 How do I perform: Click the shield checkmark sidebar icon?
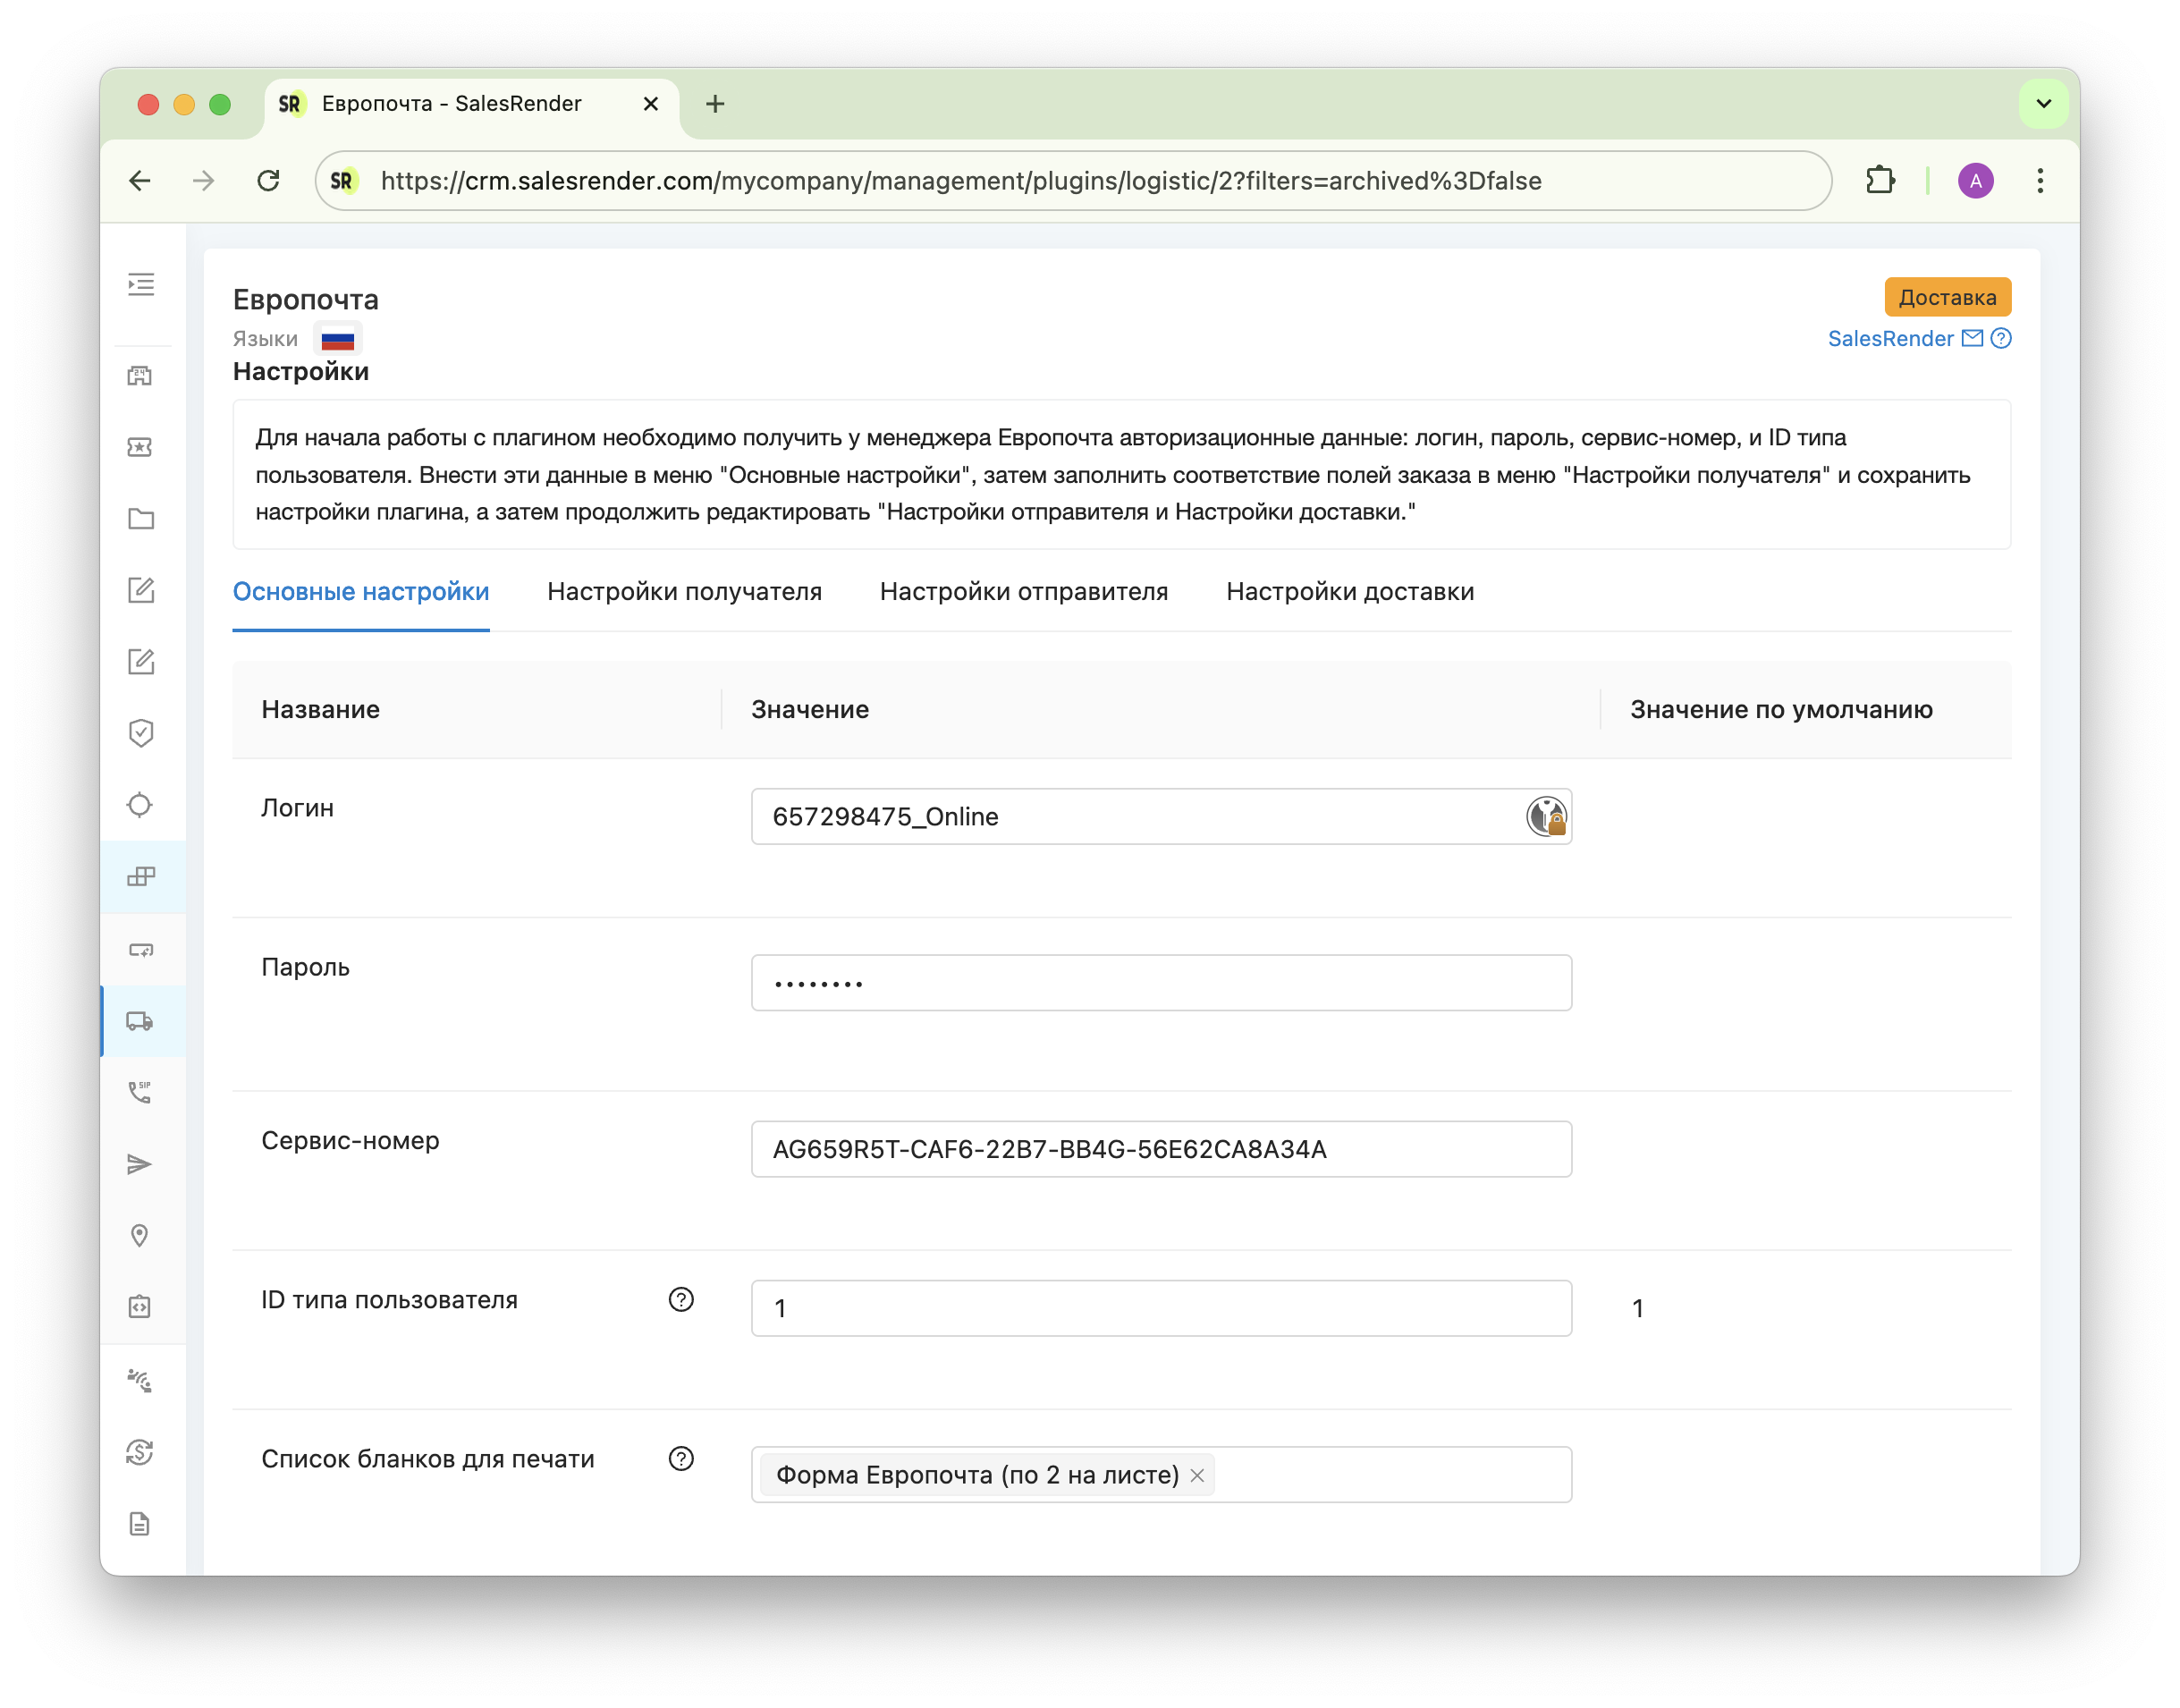141,733
